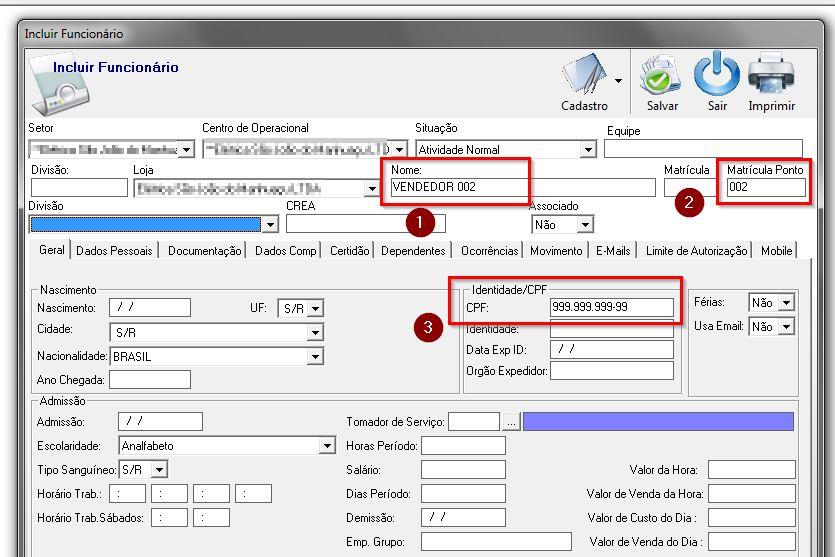The height and width of the screenshot is (557, 835).
Task: Open the Dados Pessoais tab
Action: point(114,251)
